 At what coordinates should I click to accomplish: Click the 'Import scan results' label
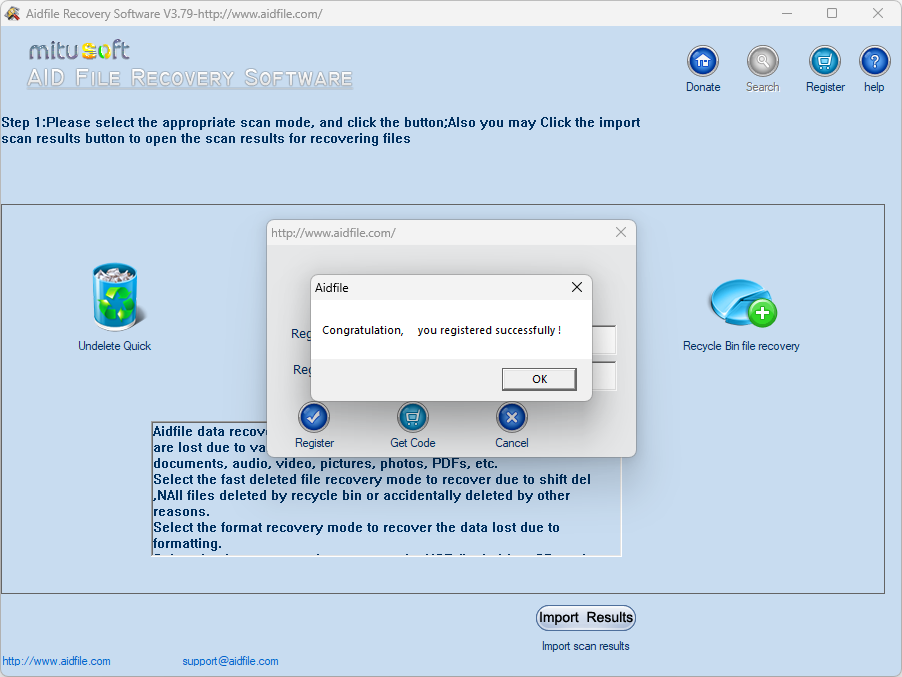pos(586,646)
